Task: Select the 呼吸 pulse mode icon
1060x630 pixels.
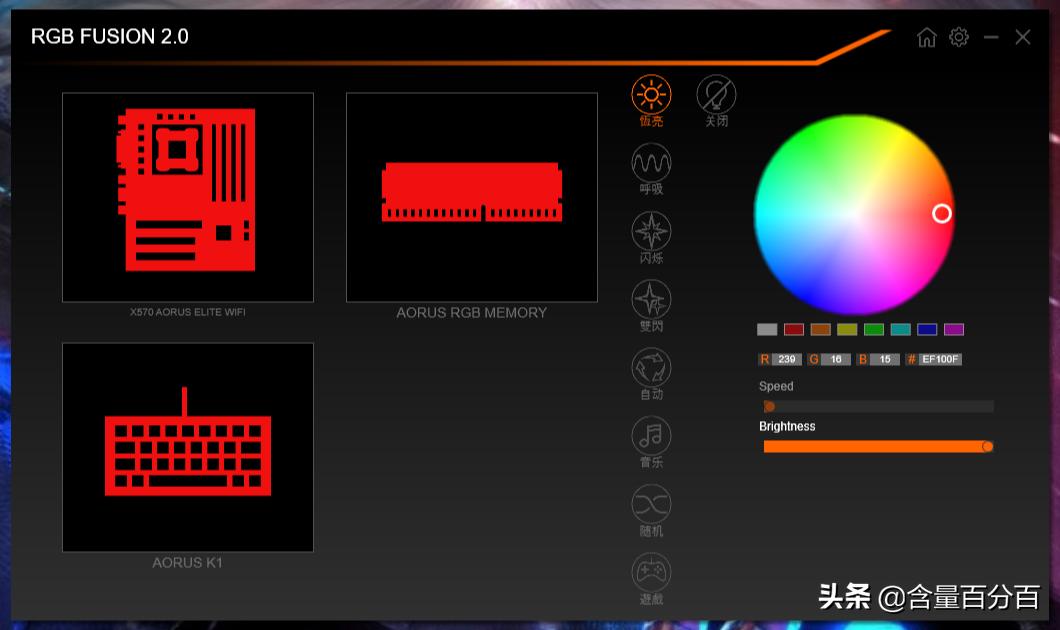Action: pyautogui.click(x=651, y=163)
